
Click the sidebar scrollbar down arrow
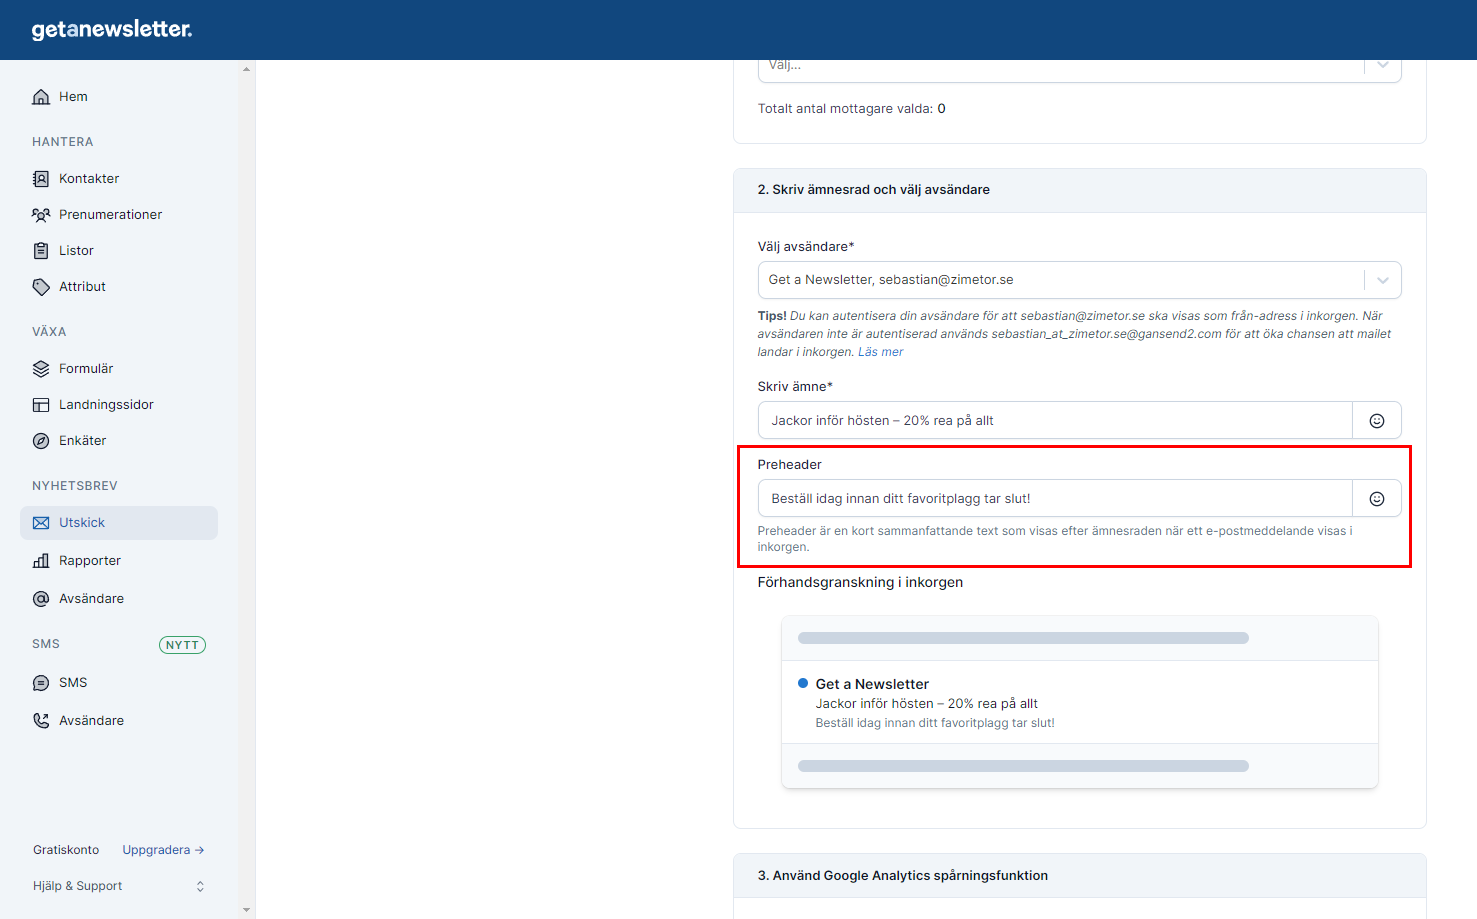click(x=246, y=911)
